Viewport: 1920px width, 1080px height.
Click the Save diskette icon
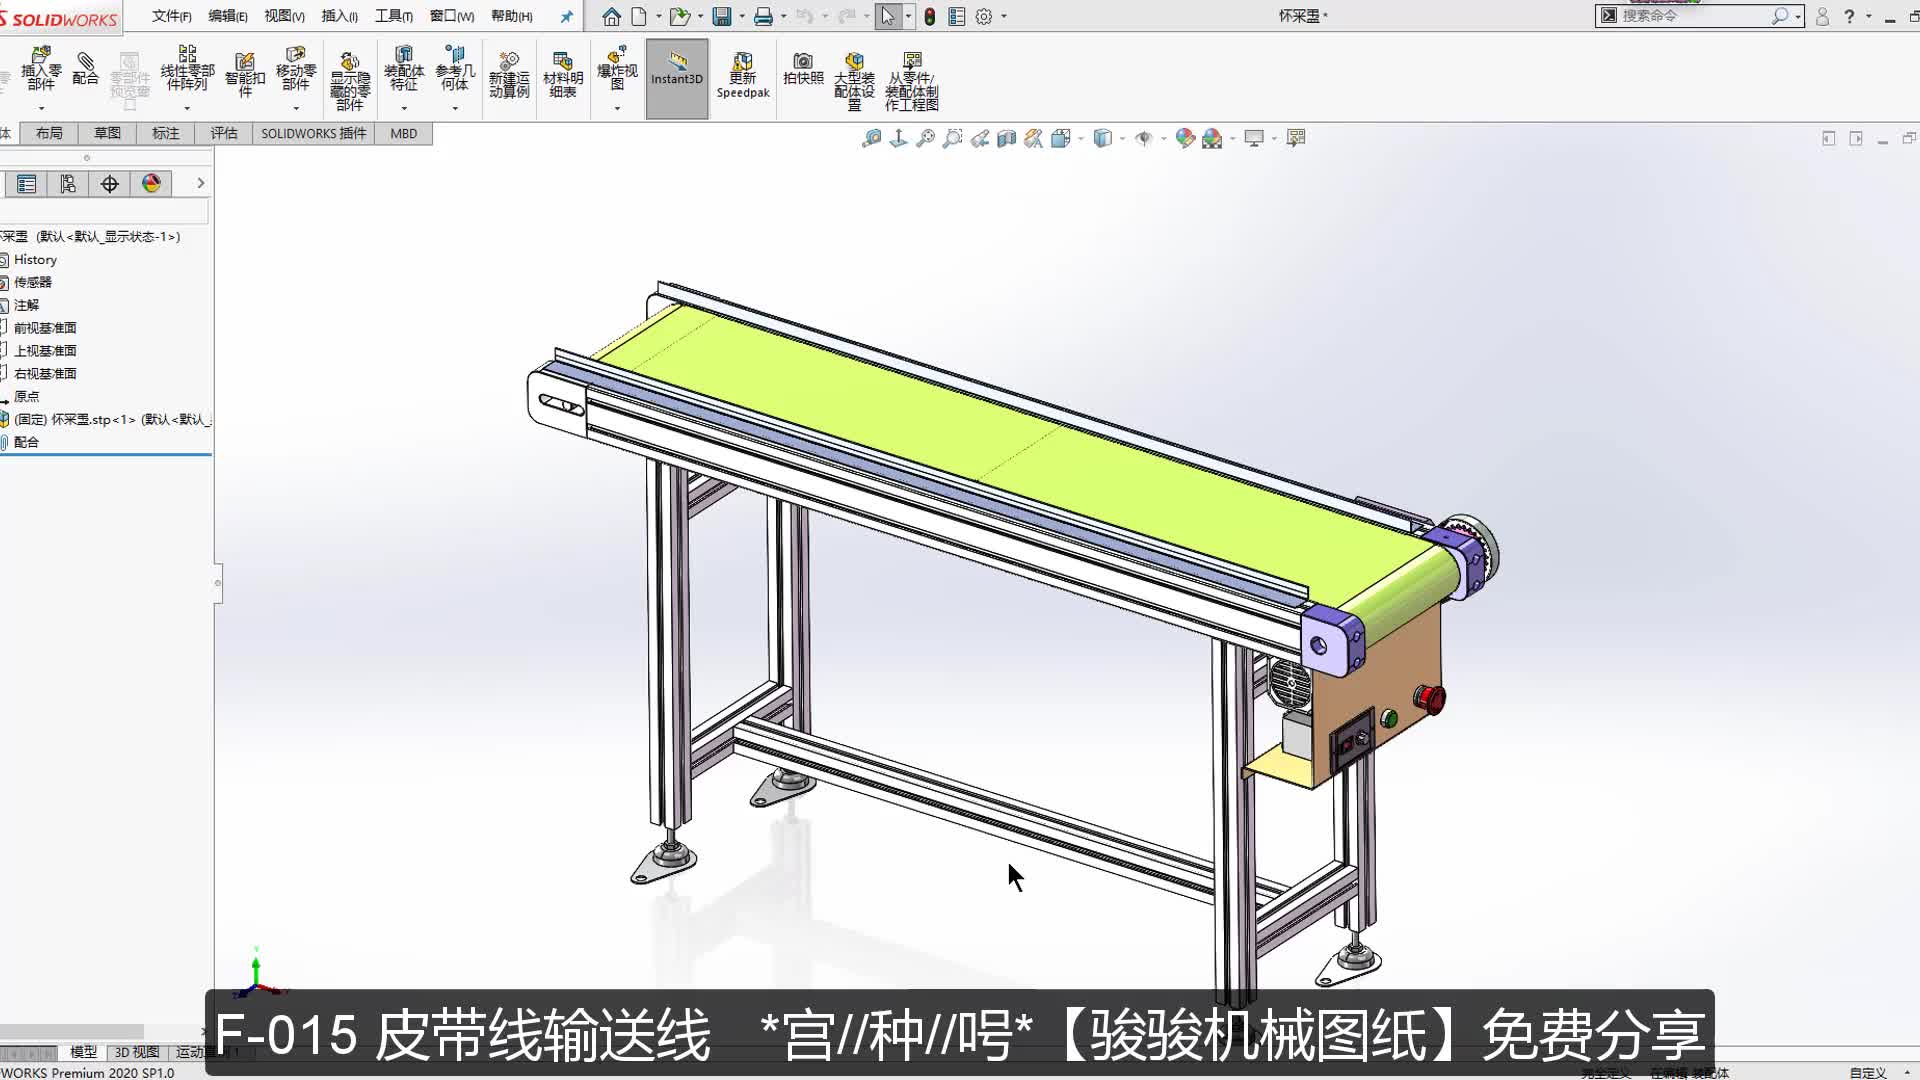721,16
